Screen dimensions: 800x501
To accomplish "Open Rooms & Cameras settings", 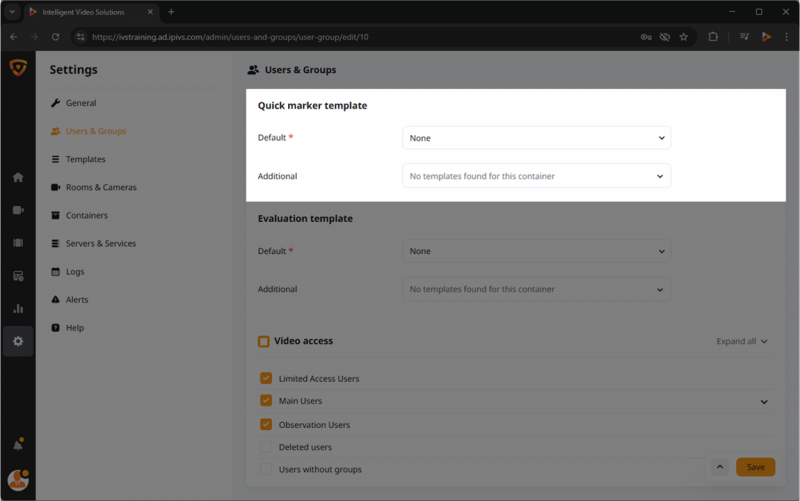I will pyautogui.click(x=101, y=187).
